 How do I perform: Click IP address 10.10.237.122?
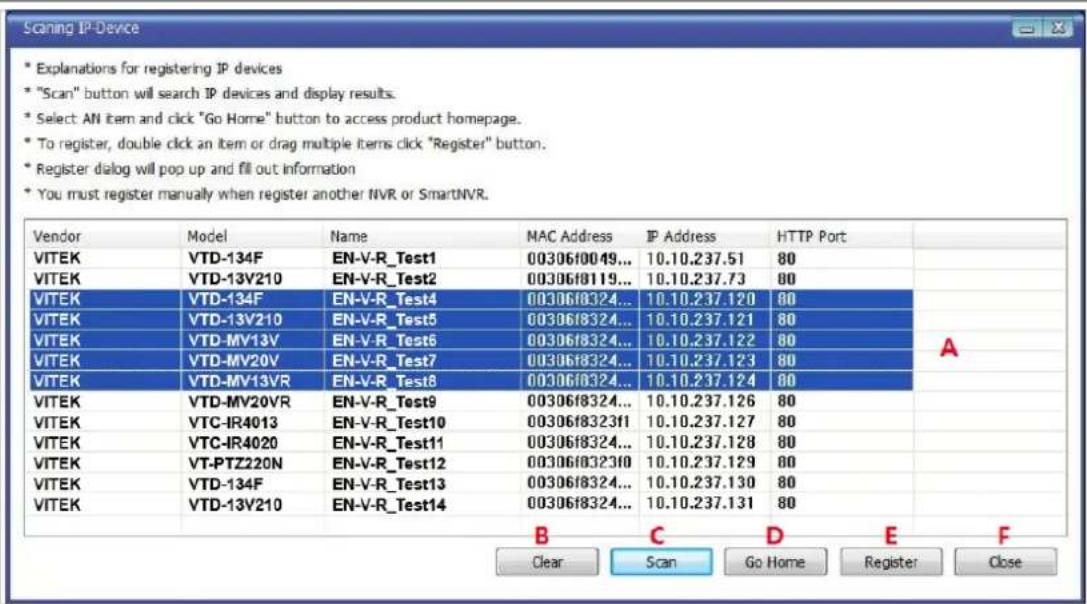701,340
